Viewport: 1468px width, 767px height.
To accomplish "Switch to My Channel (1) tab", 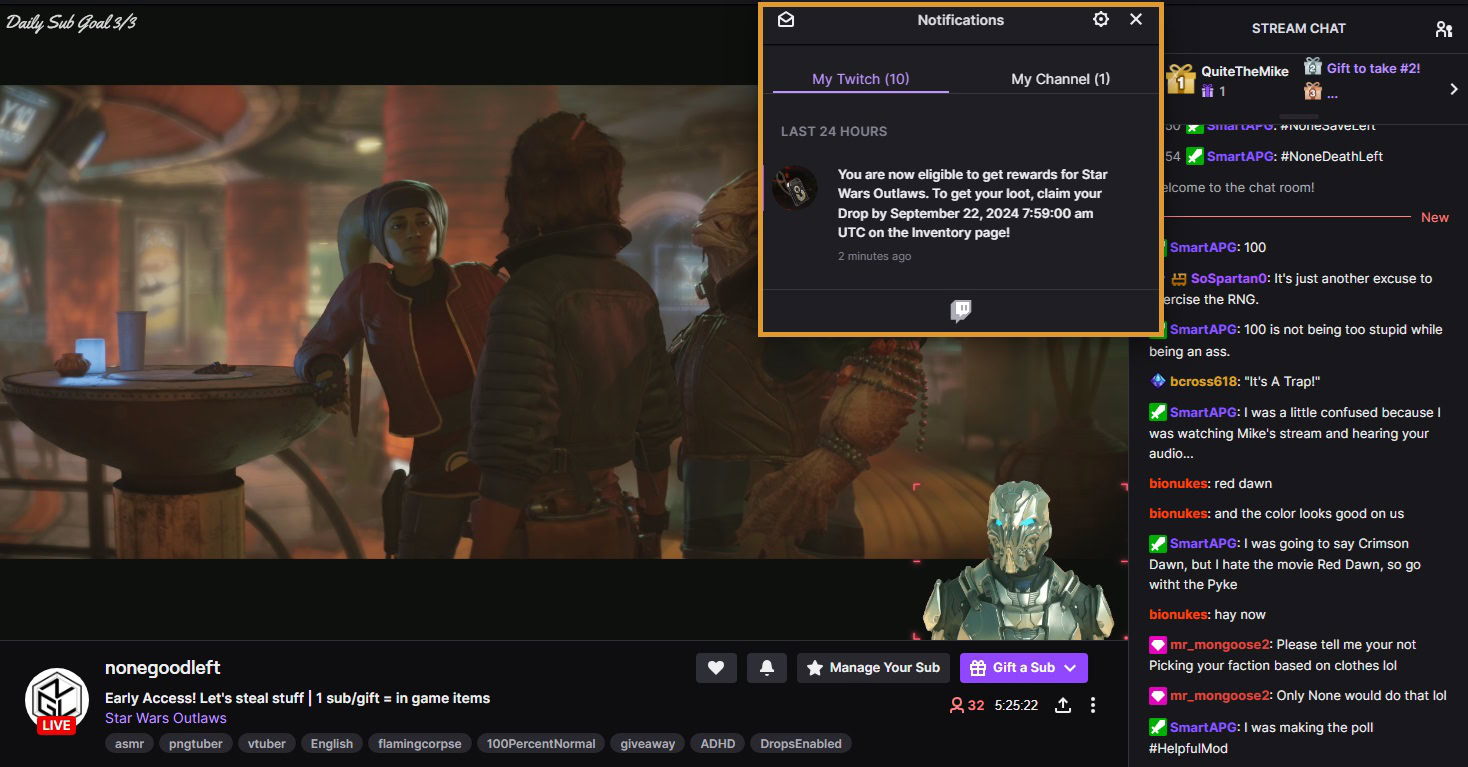I will pos(1060,79).
